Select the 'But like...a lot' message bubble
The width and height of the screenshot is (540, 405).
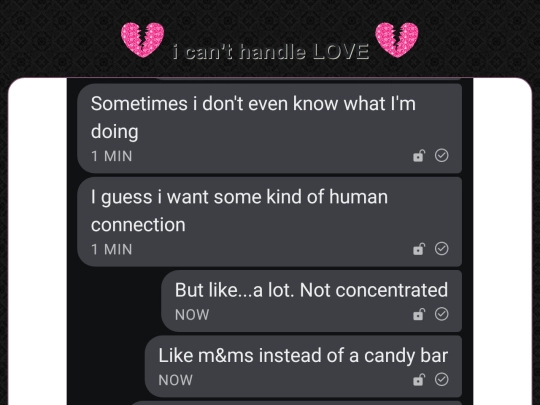311,301
